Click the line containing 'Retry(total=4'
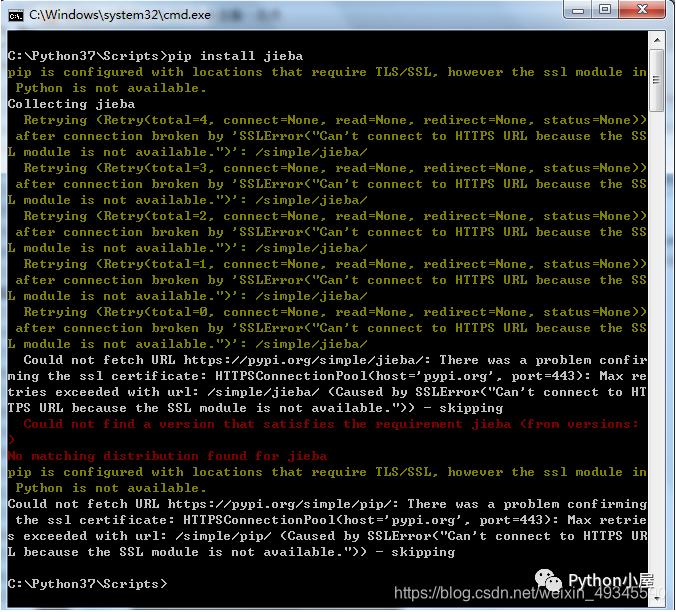This screenshot has height=612, width=676. point(335,120)
